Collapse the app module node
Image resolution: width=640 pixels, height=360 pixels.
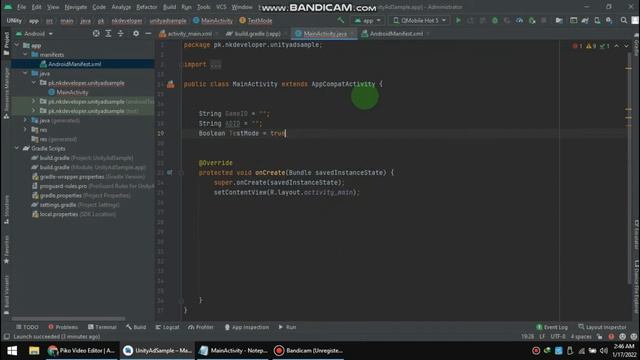point(17,45)
